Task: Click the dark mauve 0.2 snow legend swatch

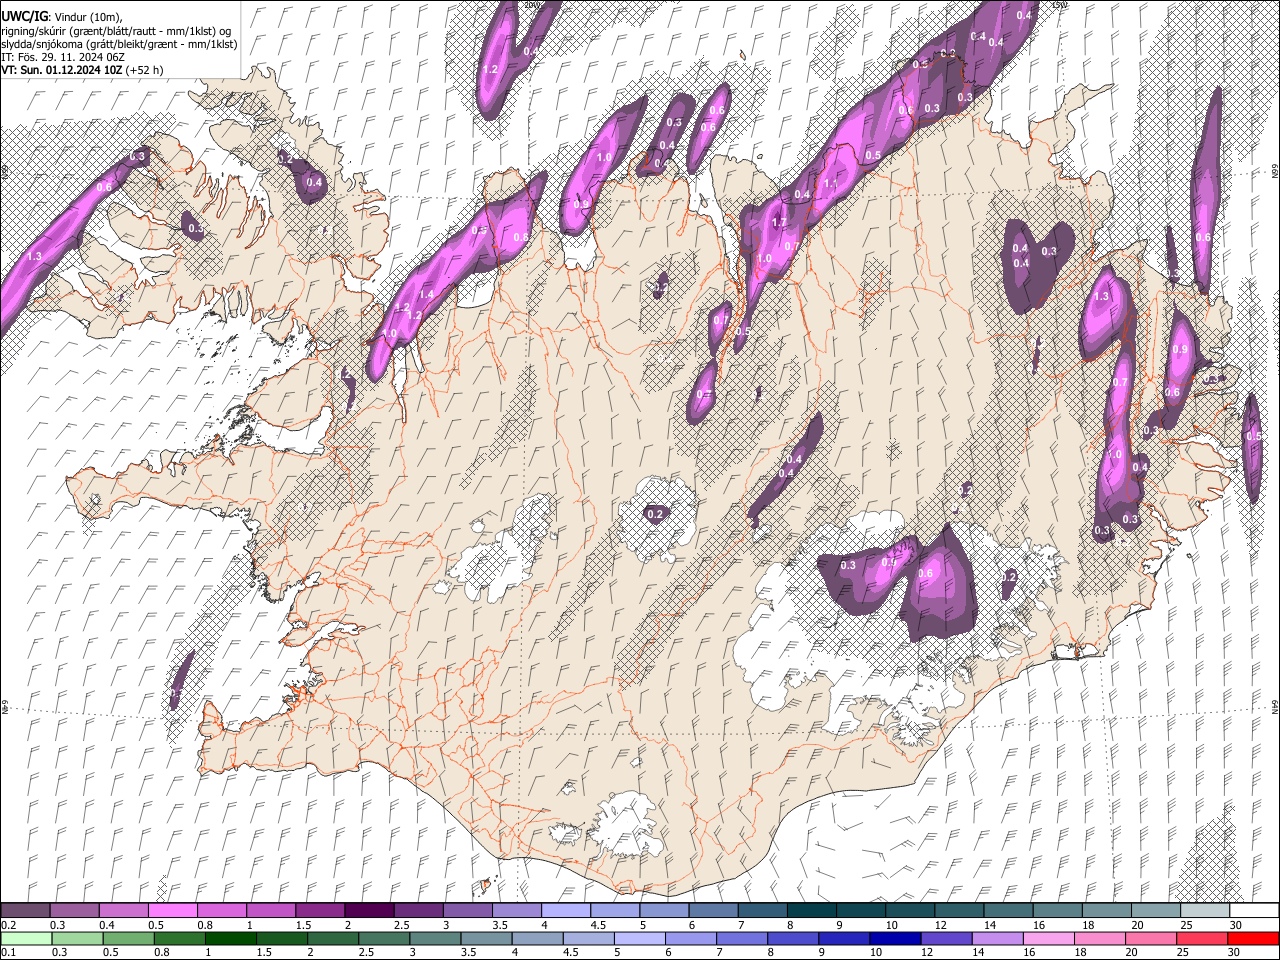Action: (x=25, y=910)
